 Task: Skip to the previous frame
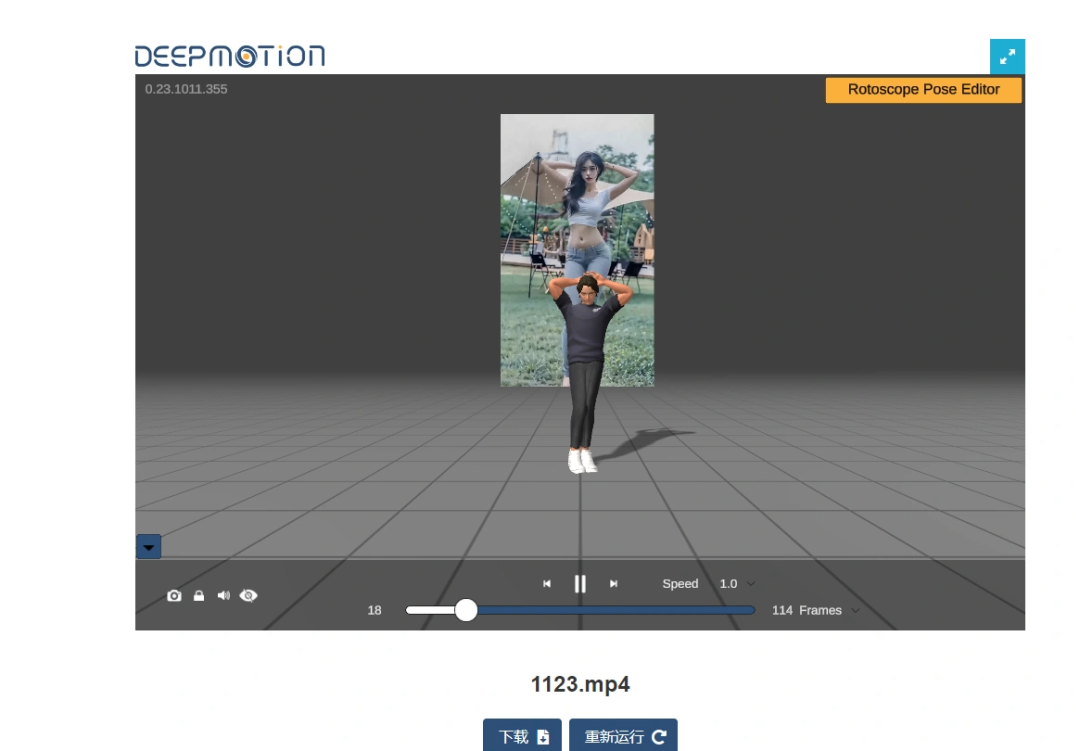[x=547, y=584]
